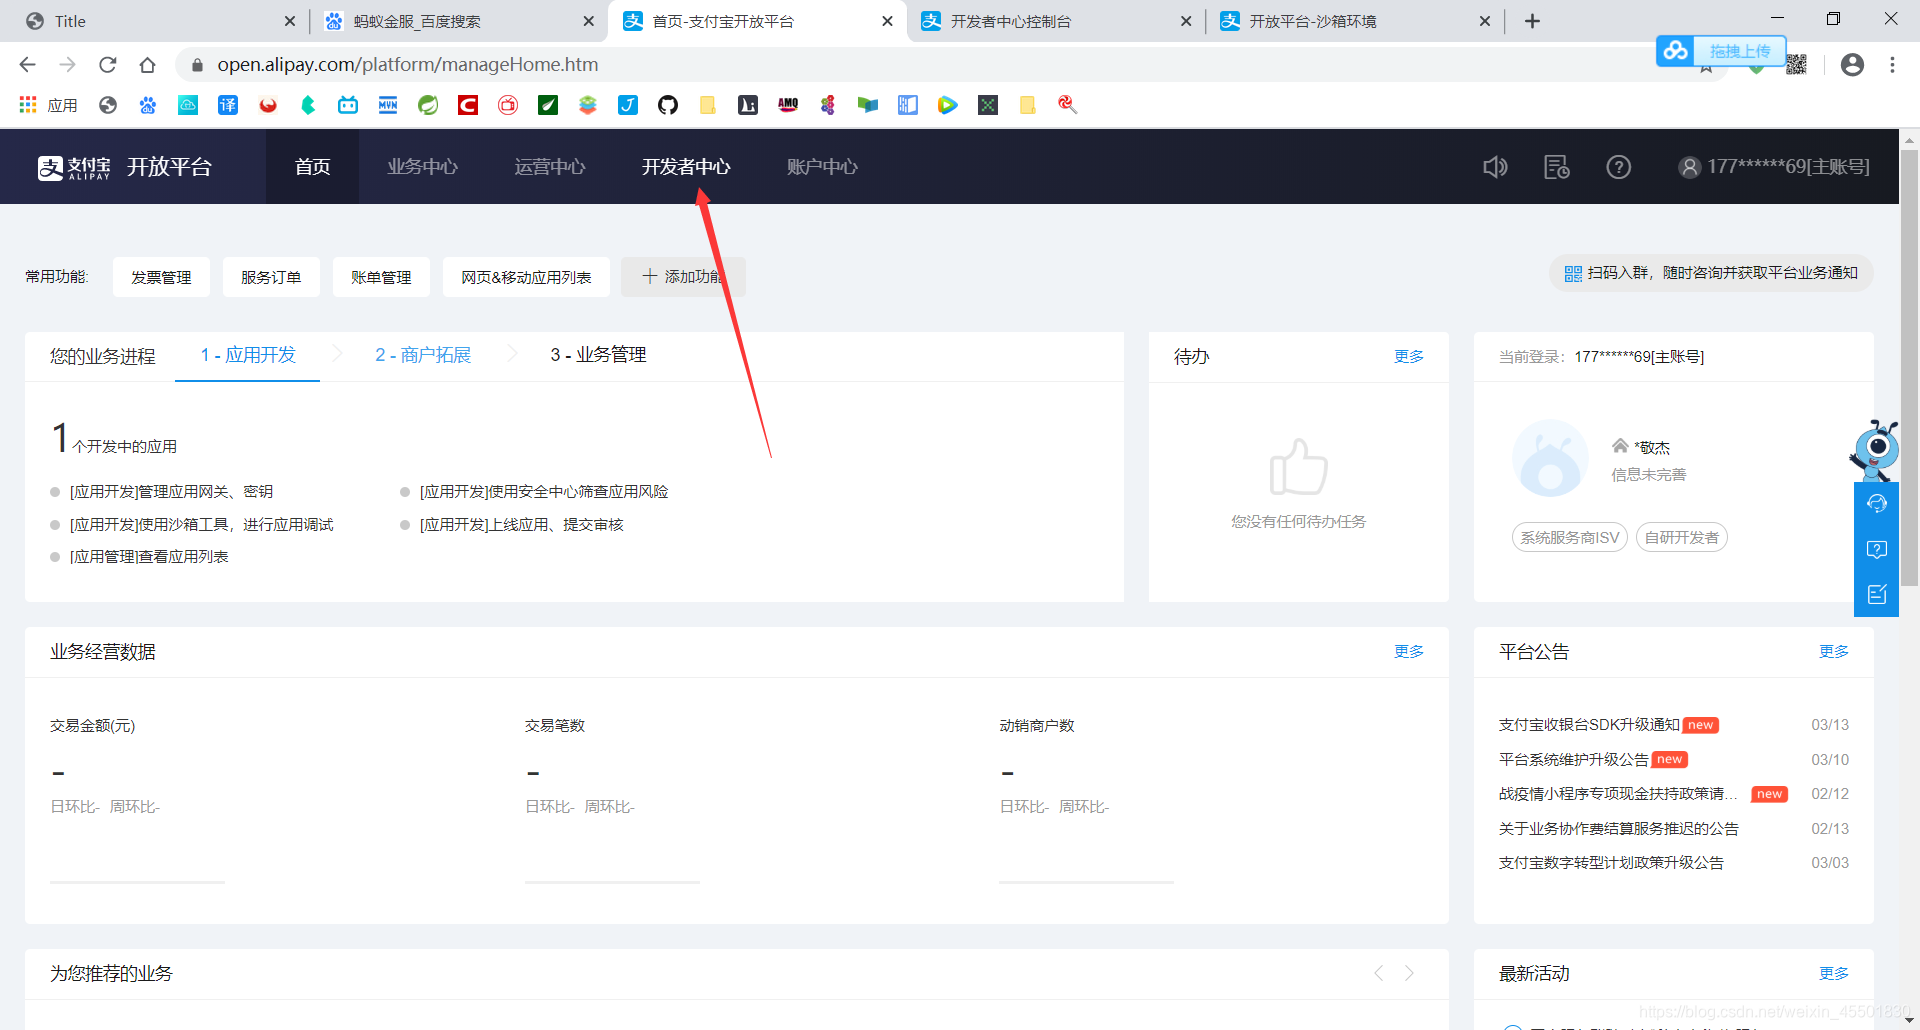
Task: Switch to 开放平台-沙箱环境 browser tab
Action: (x=1354, y=21)
